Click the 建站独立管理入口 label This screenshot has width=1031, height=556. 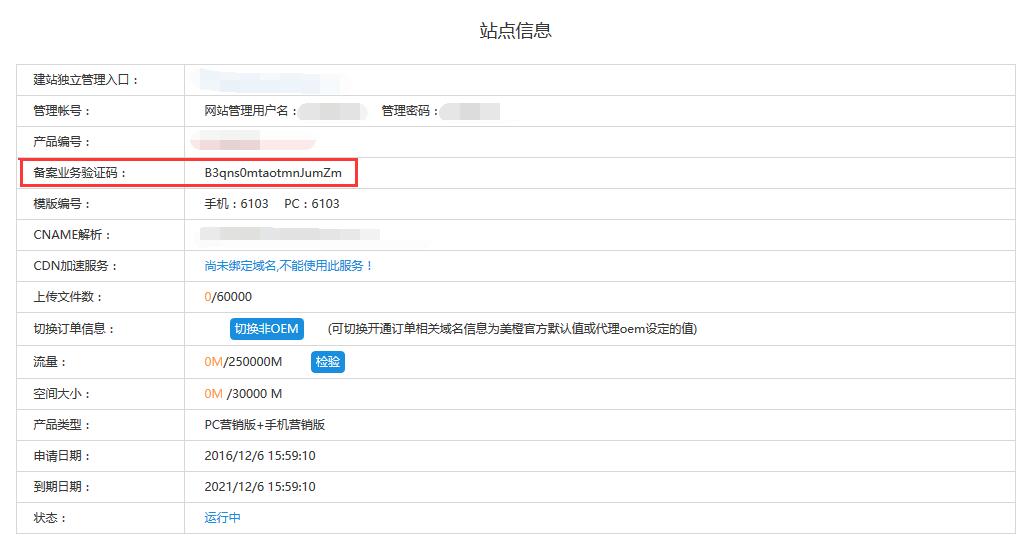pyautogui.click(x=86, y=80)
